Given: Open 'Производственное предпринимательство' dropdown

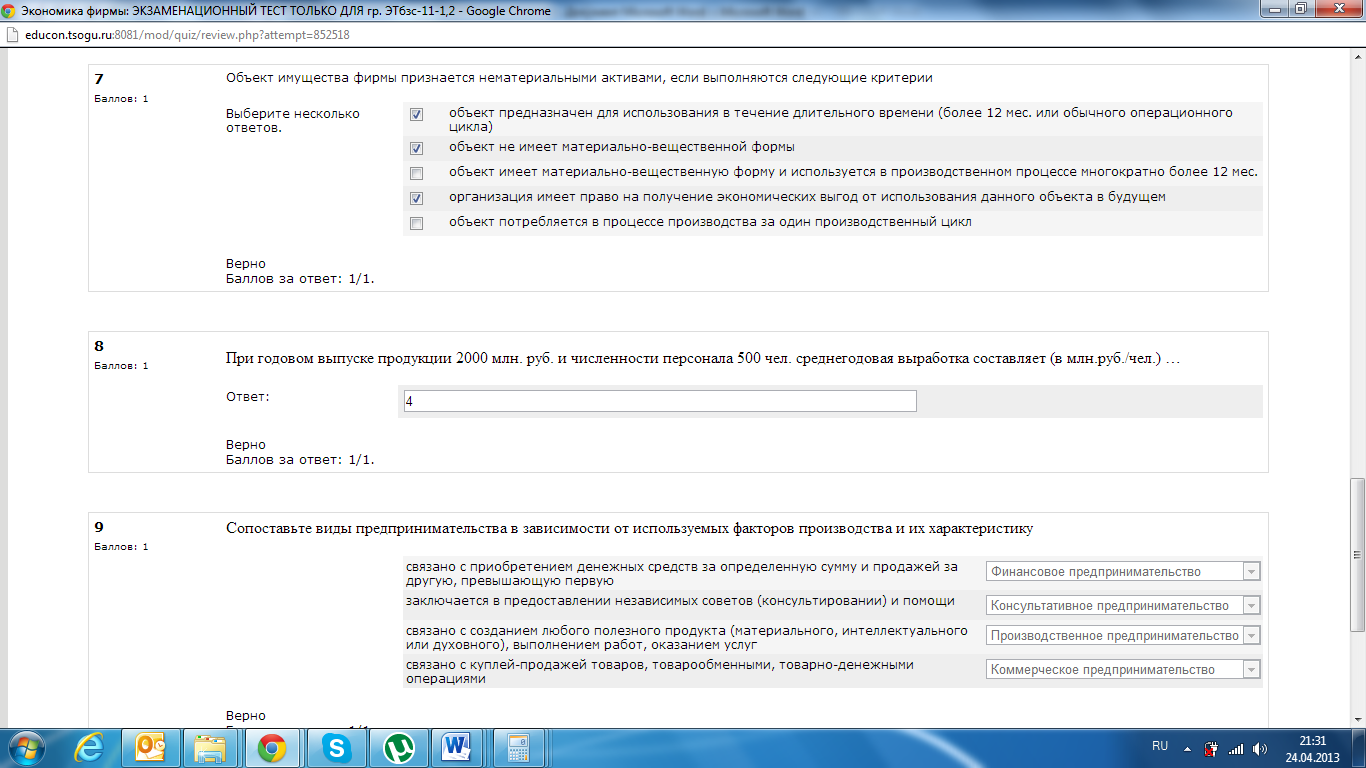Looking at the screenshot, I should (x=1123, y=635).
